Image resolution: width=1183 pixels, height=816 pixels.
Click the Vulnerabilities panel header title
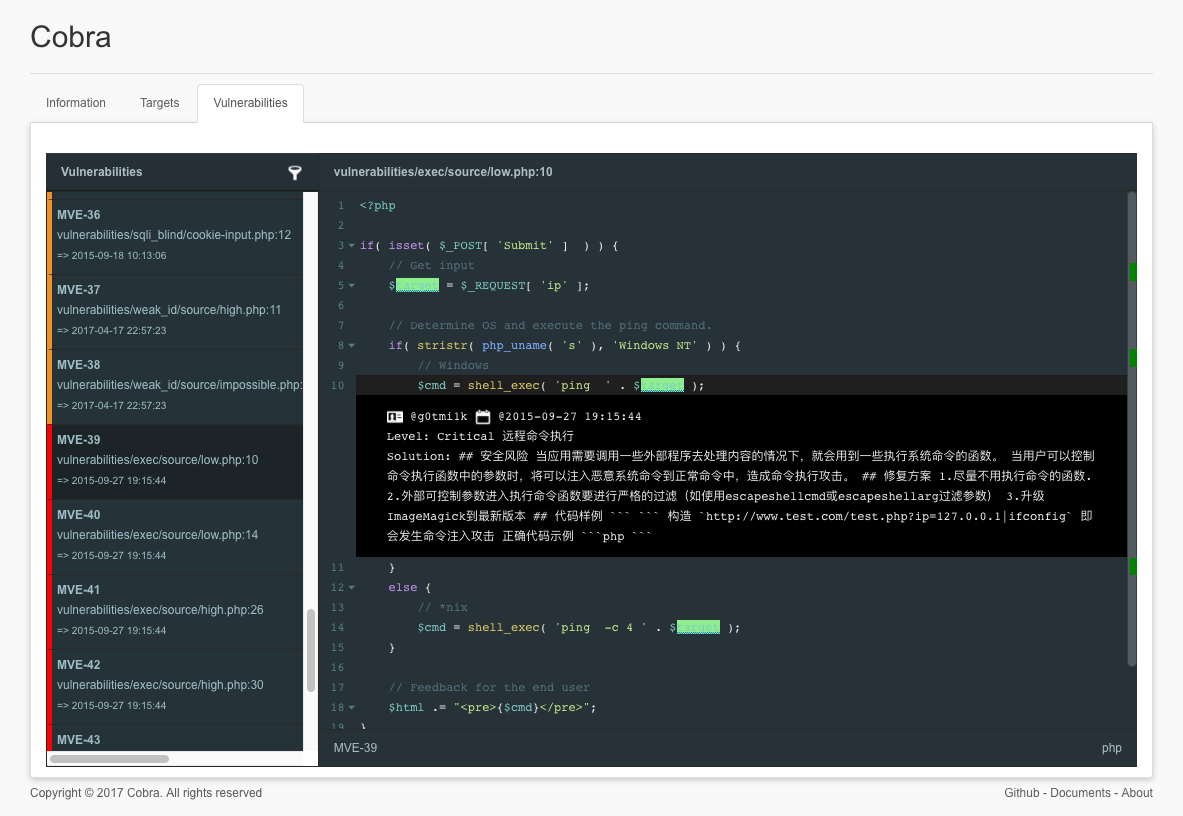point(101,172)
